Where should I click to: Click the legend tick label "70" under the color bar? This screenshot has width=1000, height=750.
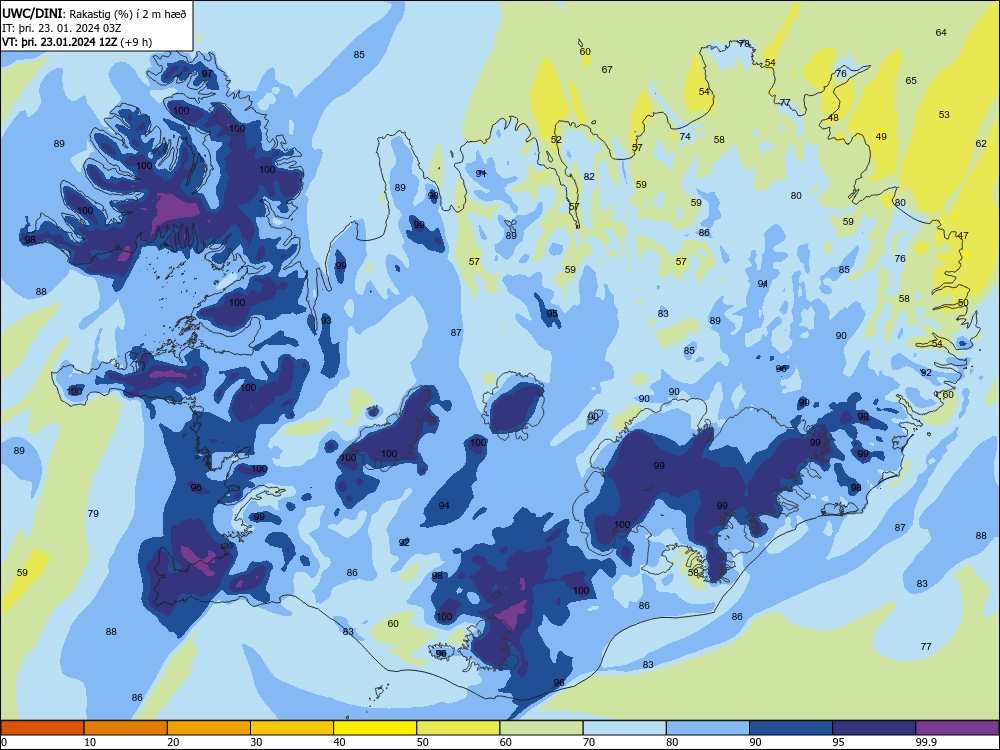589,742
